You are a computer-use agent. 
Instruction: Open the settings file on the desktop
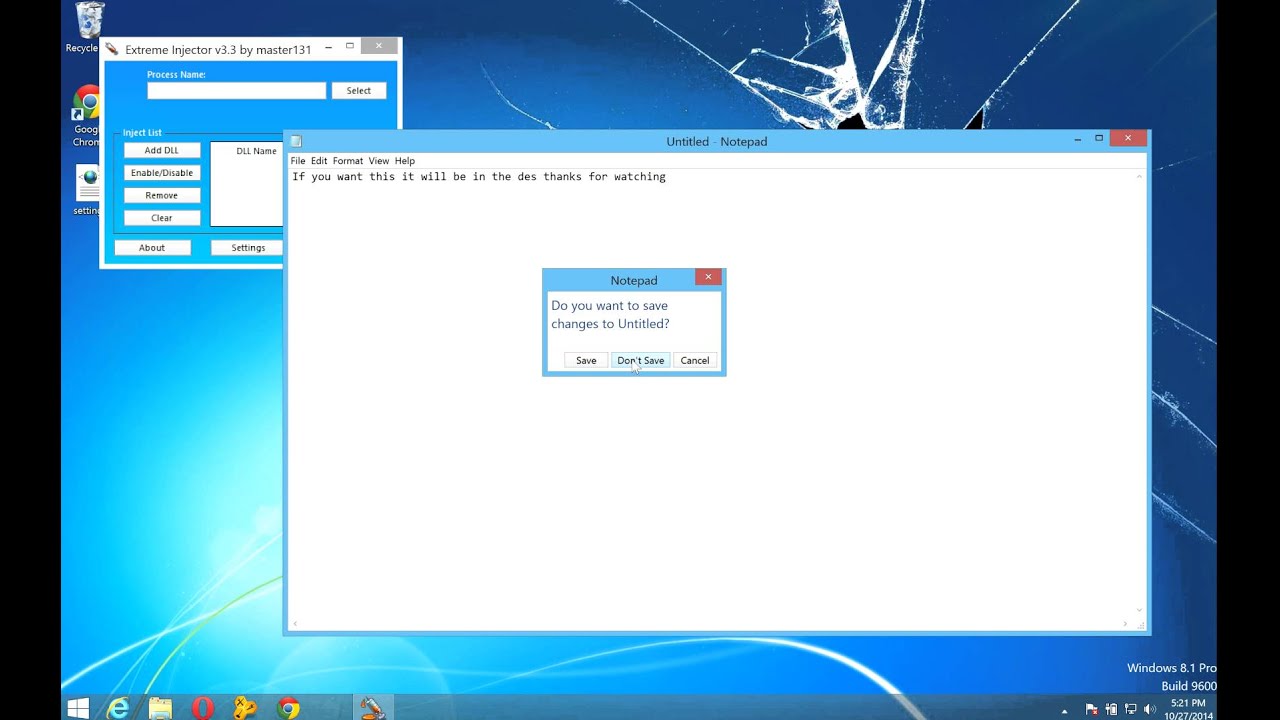[88, 190]
